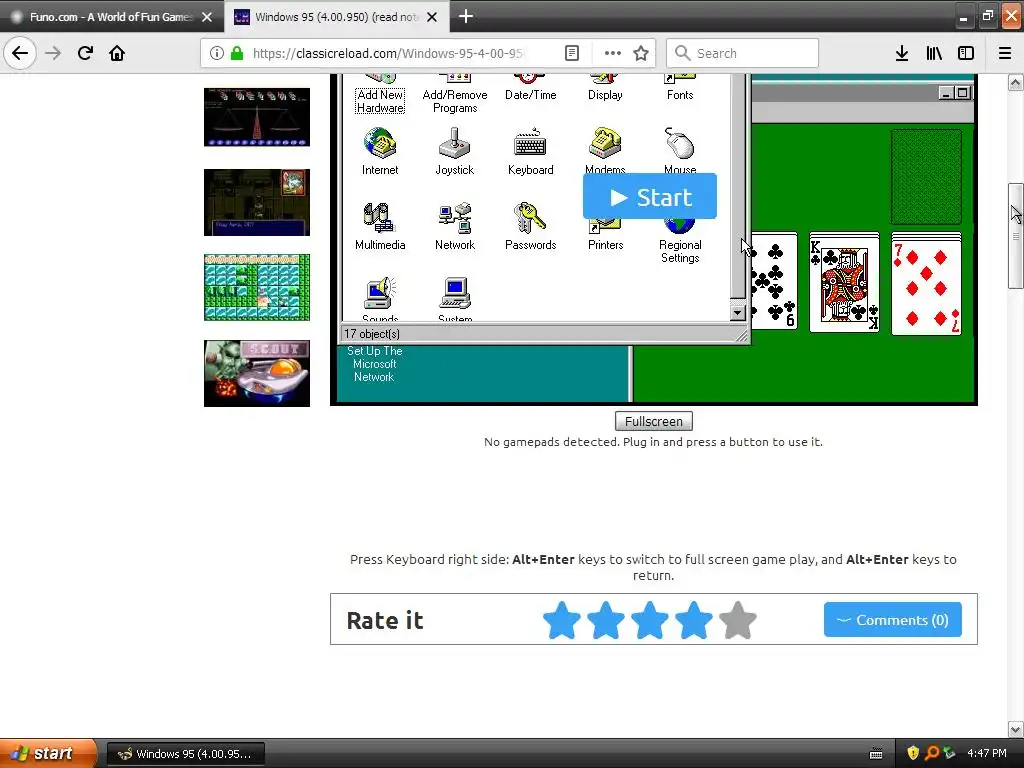Open the Modems control panel icon

(605, 152)
